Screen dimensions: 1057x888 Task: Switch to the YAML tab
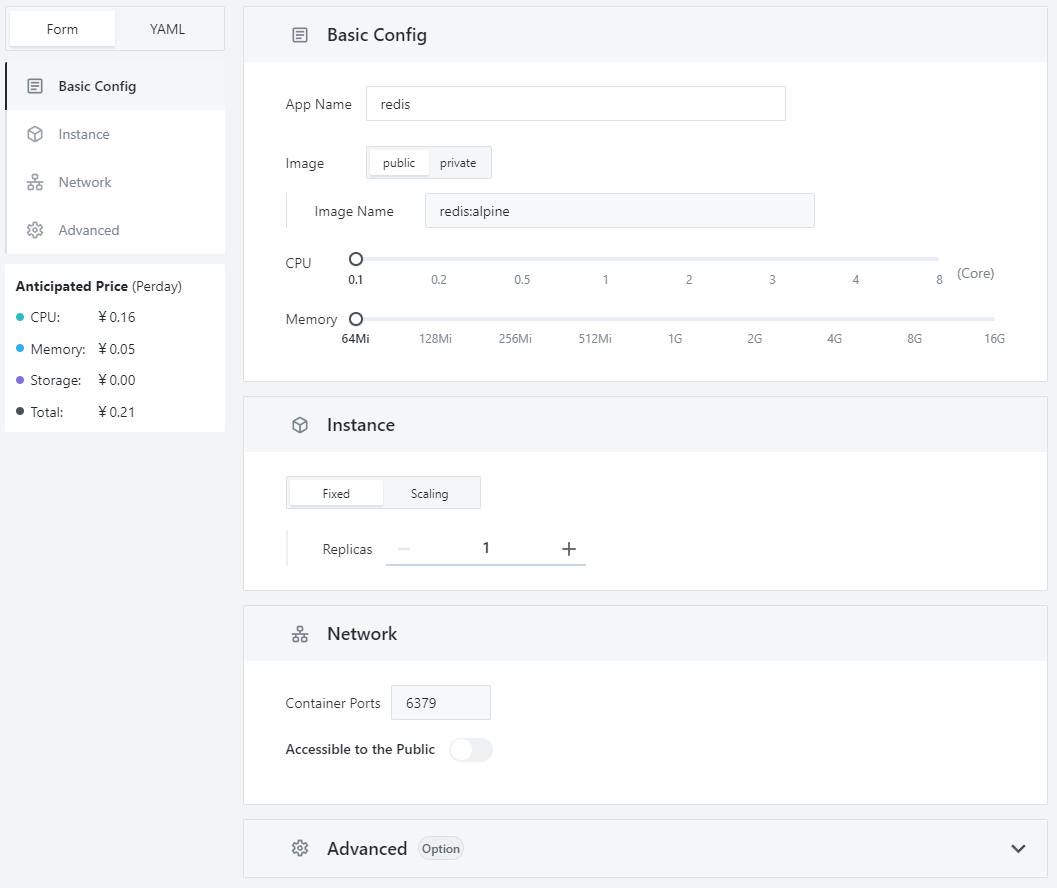click(x=167, y=29)
